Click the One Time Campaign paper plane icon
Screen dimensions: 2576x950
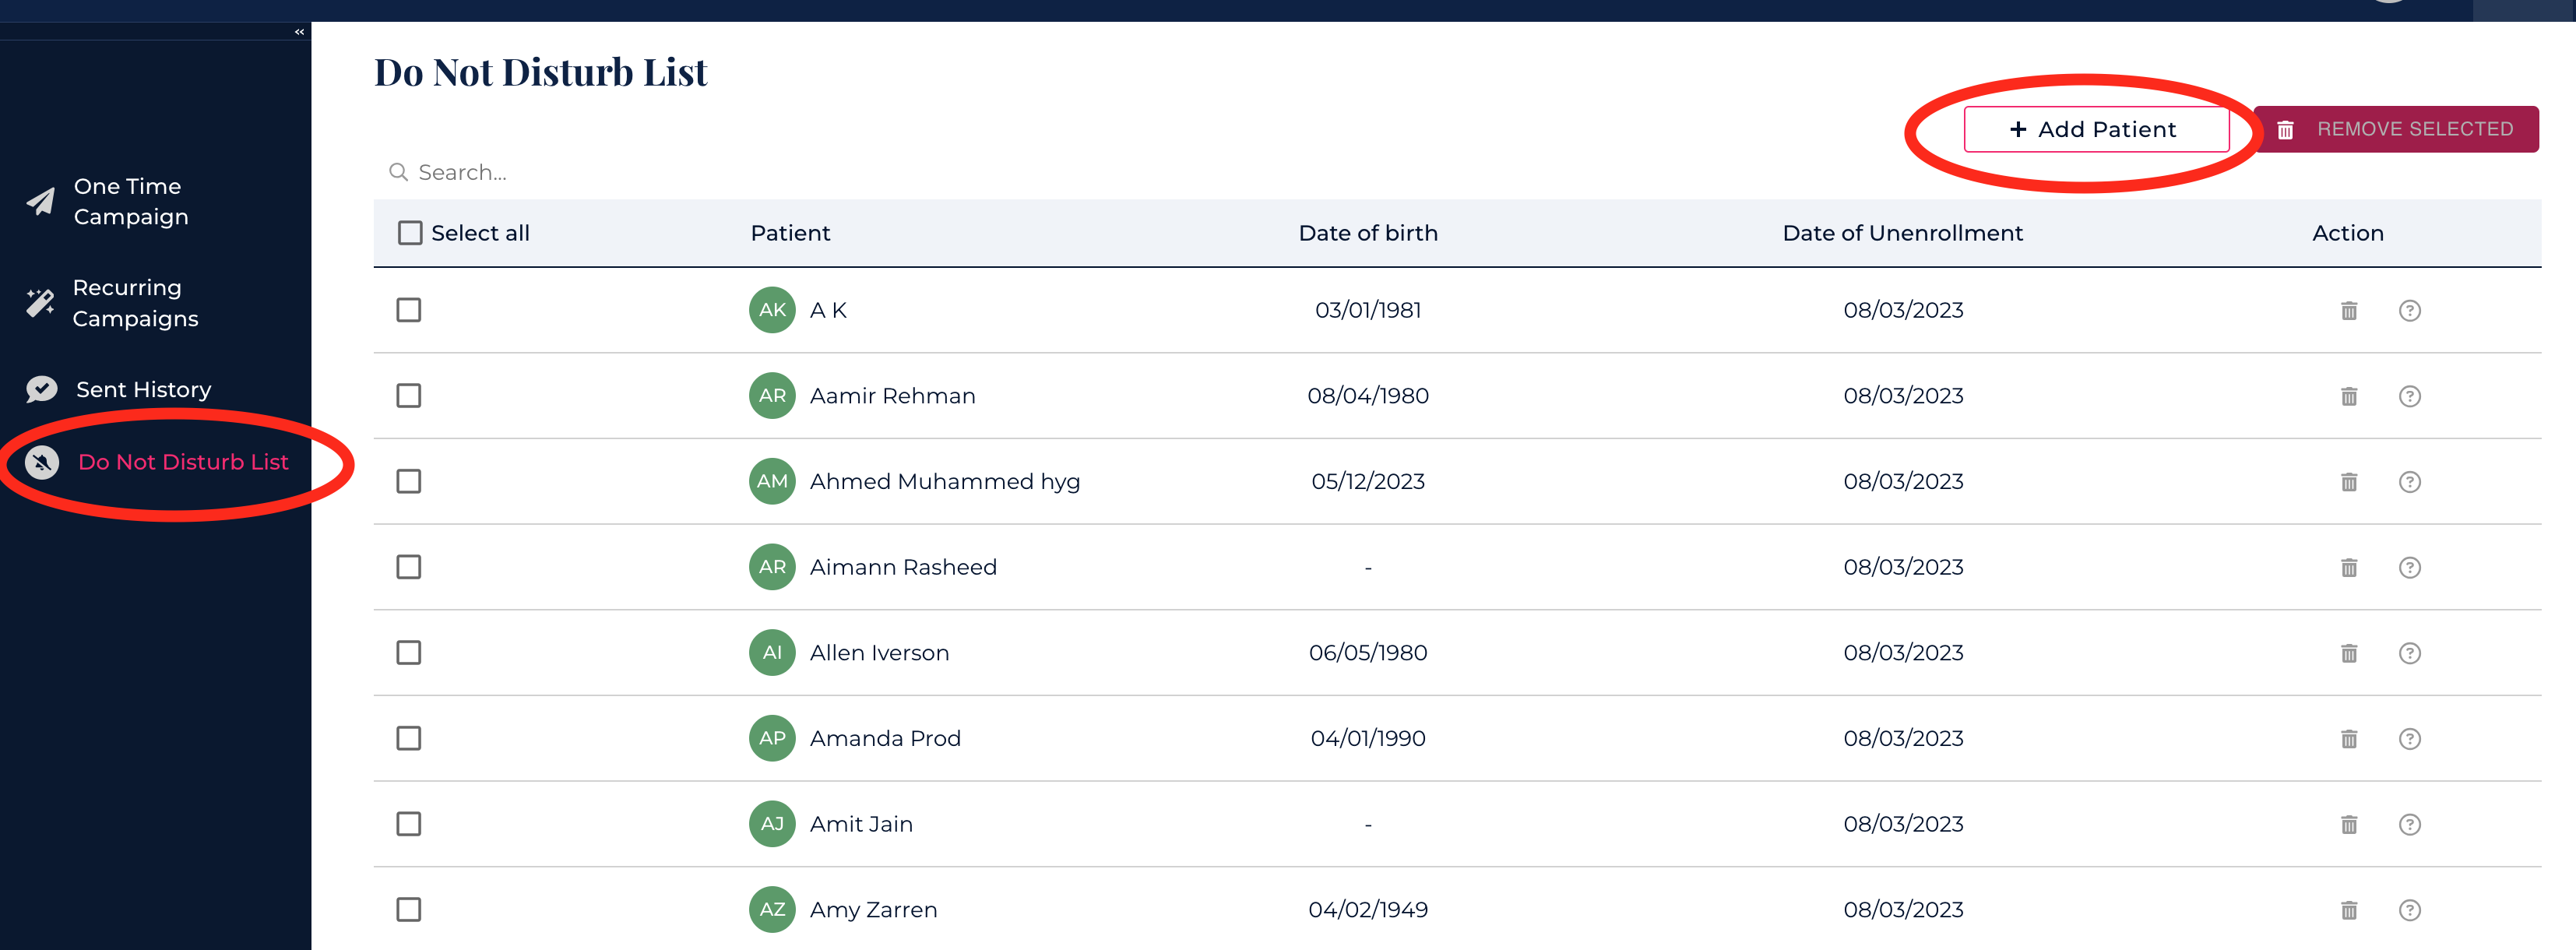(41, 202)
